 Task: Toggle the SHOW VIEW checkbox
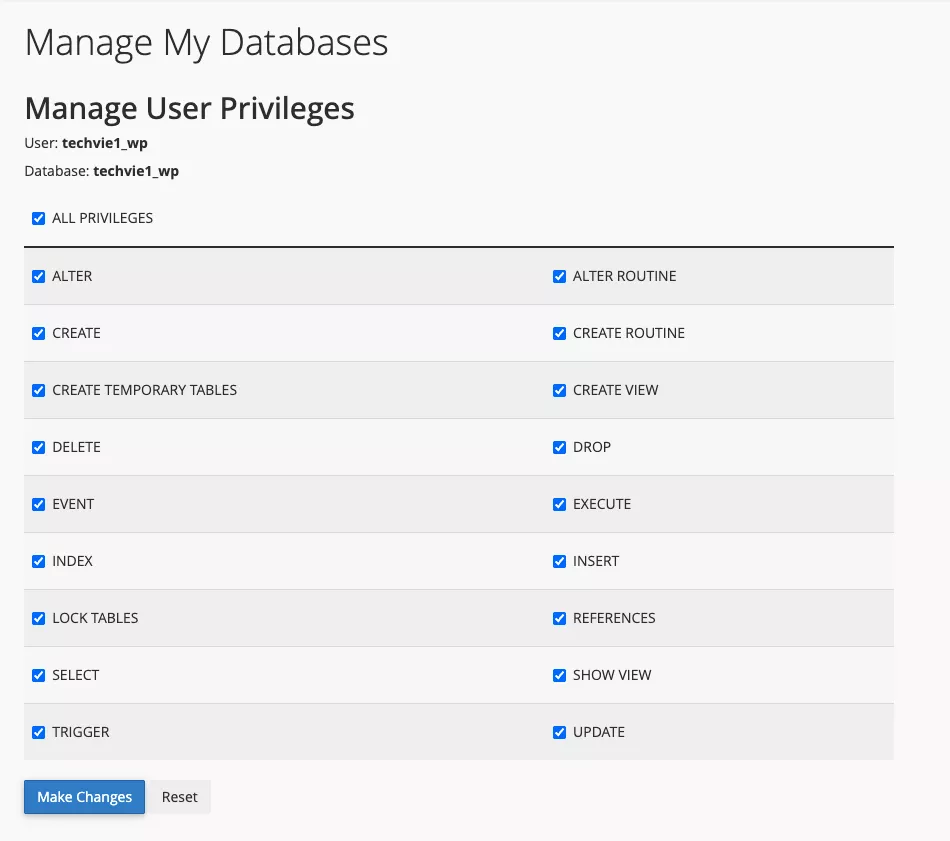[x=560, y=675]
